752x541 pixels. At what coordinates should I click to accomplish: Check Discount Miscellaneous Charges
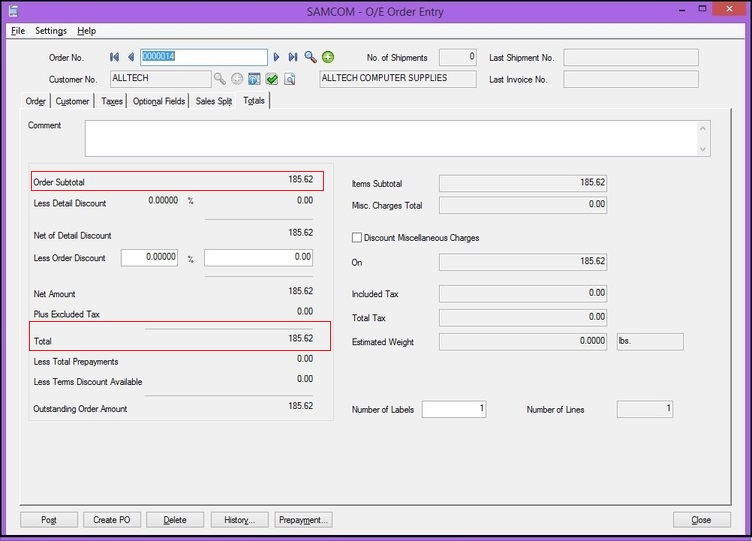tap(357, 237)
